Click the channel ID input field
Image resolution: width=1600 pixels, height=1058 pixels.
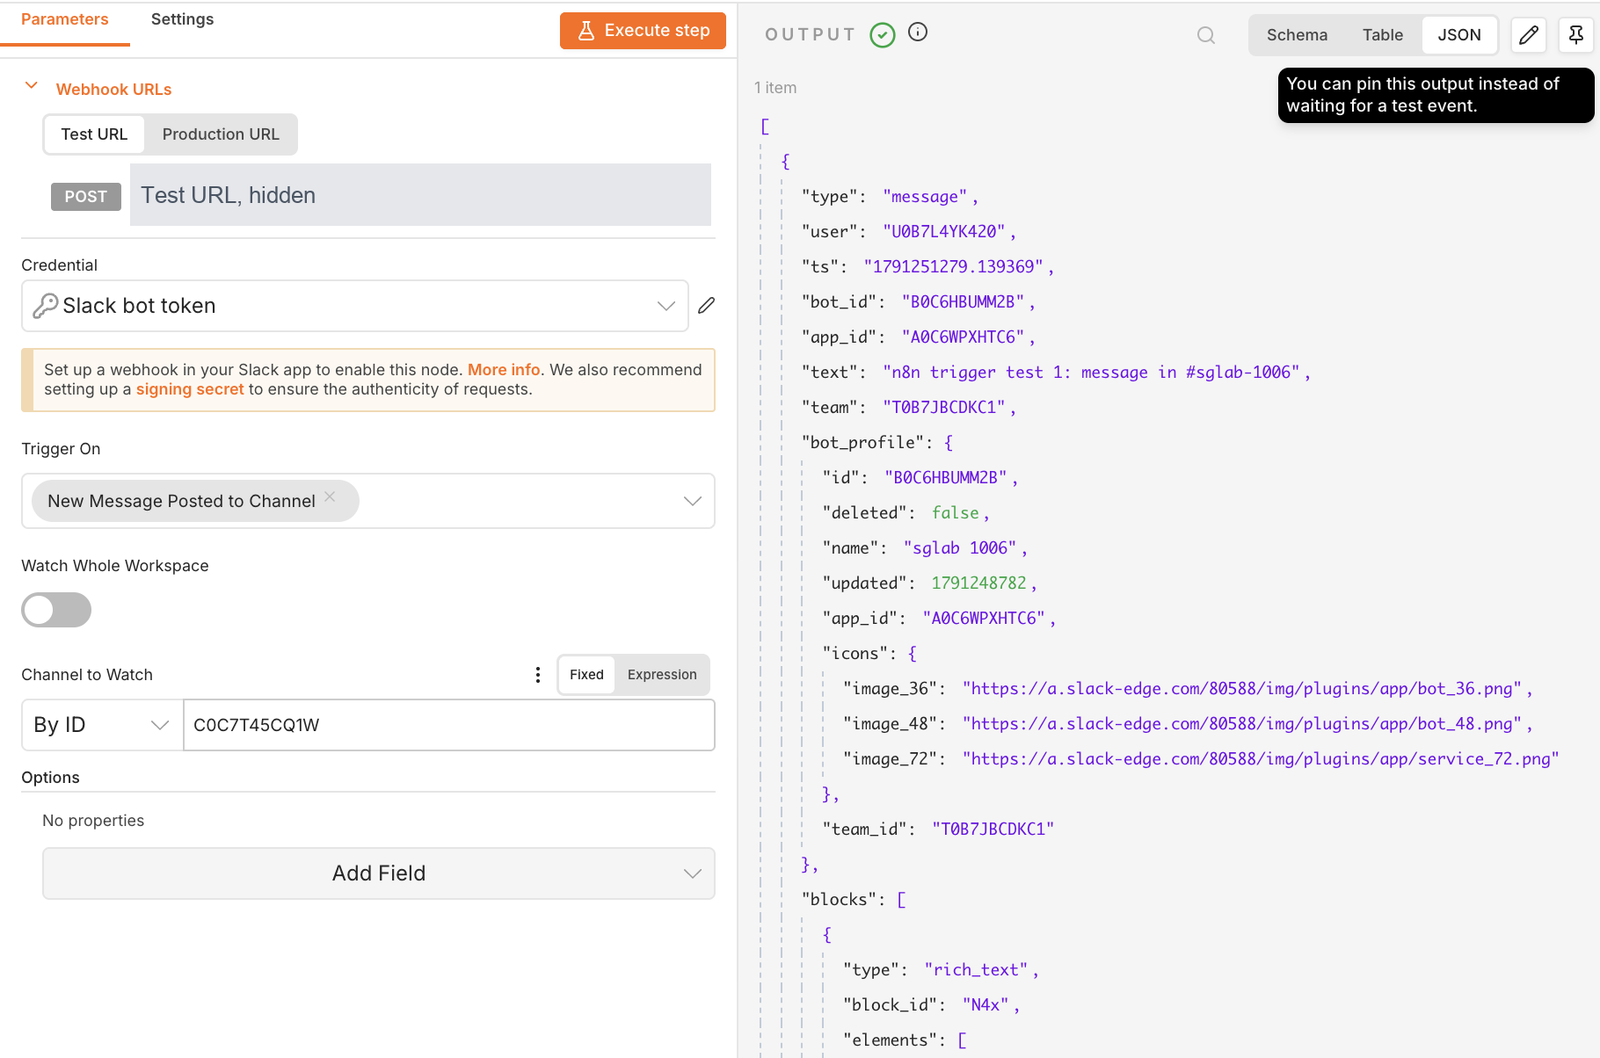(x=449, y=725)
